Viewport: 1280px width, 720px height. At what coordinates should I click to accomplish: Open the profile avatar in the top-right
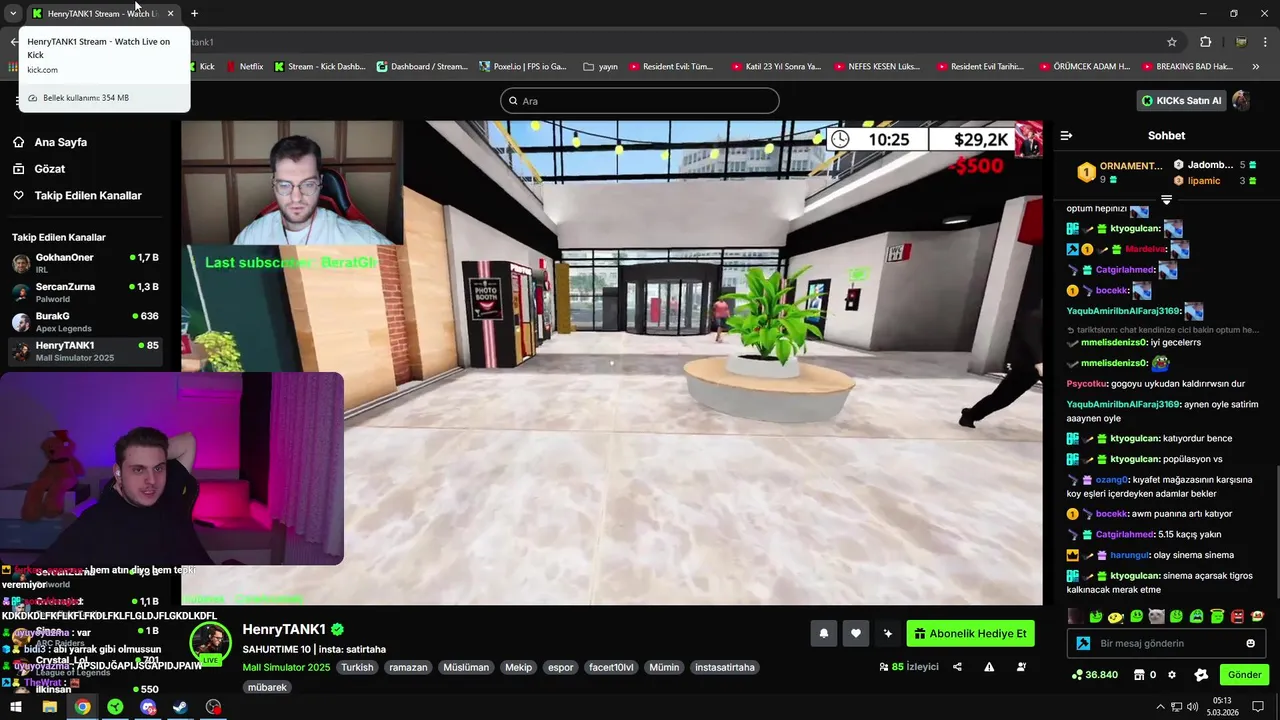1241,100
